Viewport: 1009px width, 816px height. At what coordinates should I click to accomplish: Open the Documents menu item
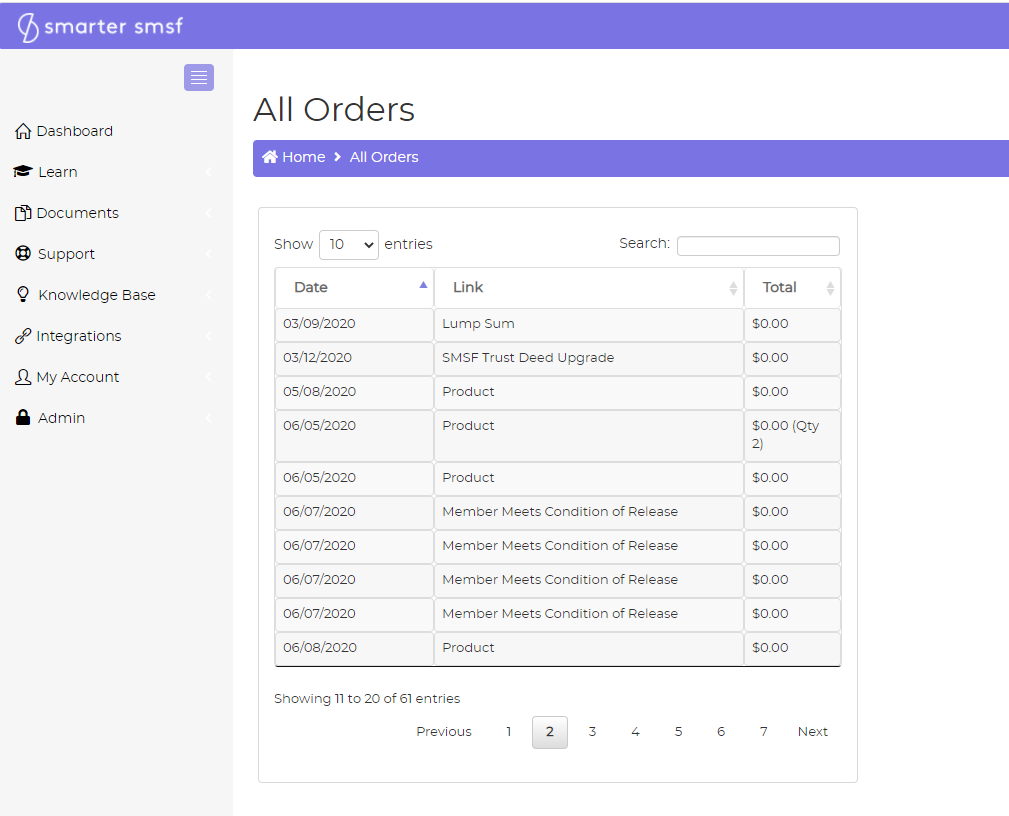point(78,213)
